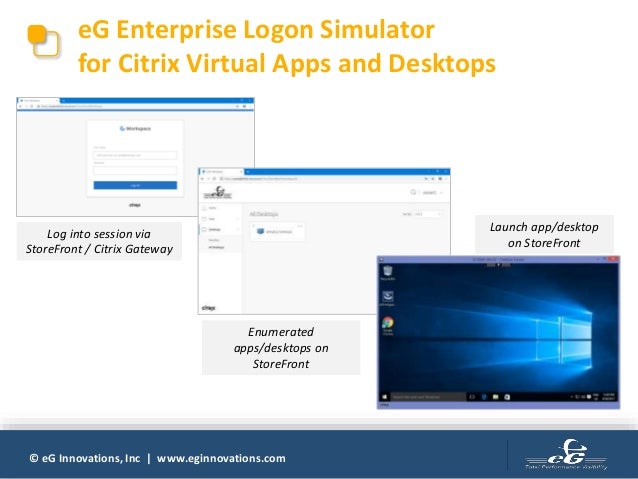Close the Desktop Viewer window
Image resolution: width=638 pixels, height=479 pixels.
615,259
